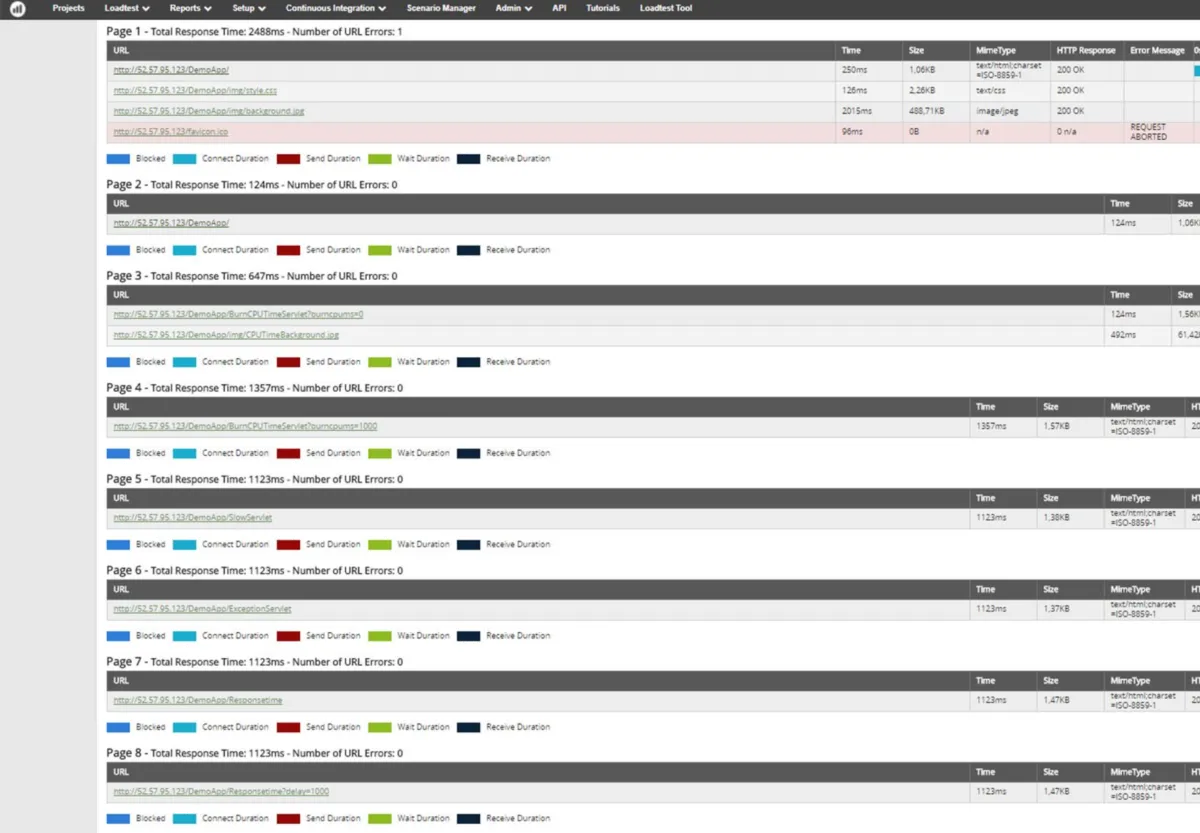Click the Receive Duration legend label under Page 8
The width and height of the screenshot is (1200, 833).
(518, 818)
